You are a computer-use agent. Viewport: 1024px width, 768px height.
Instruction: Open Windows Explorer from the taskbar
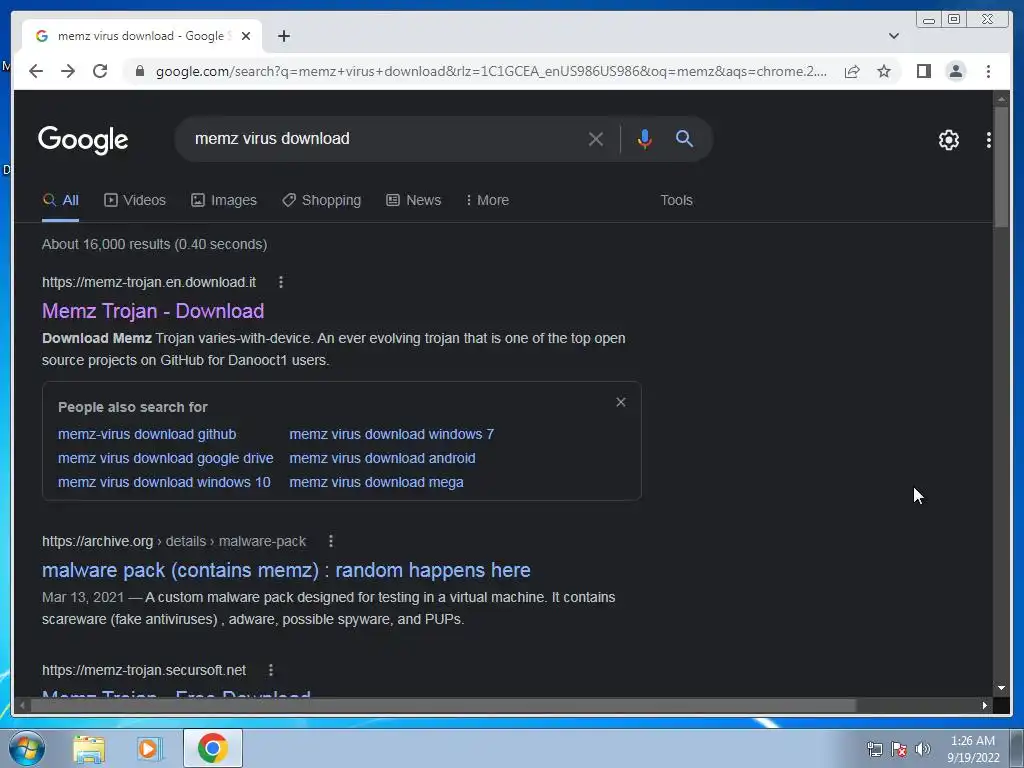(89, 748)
